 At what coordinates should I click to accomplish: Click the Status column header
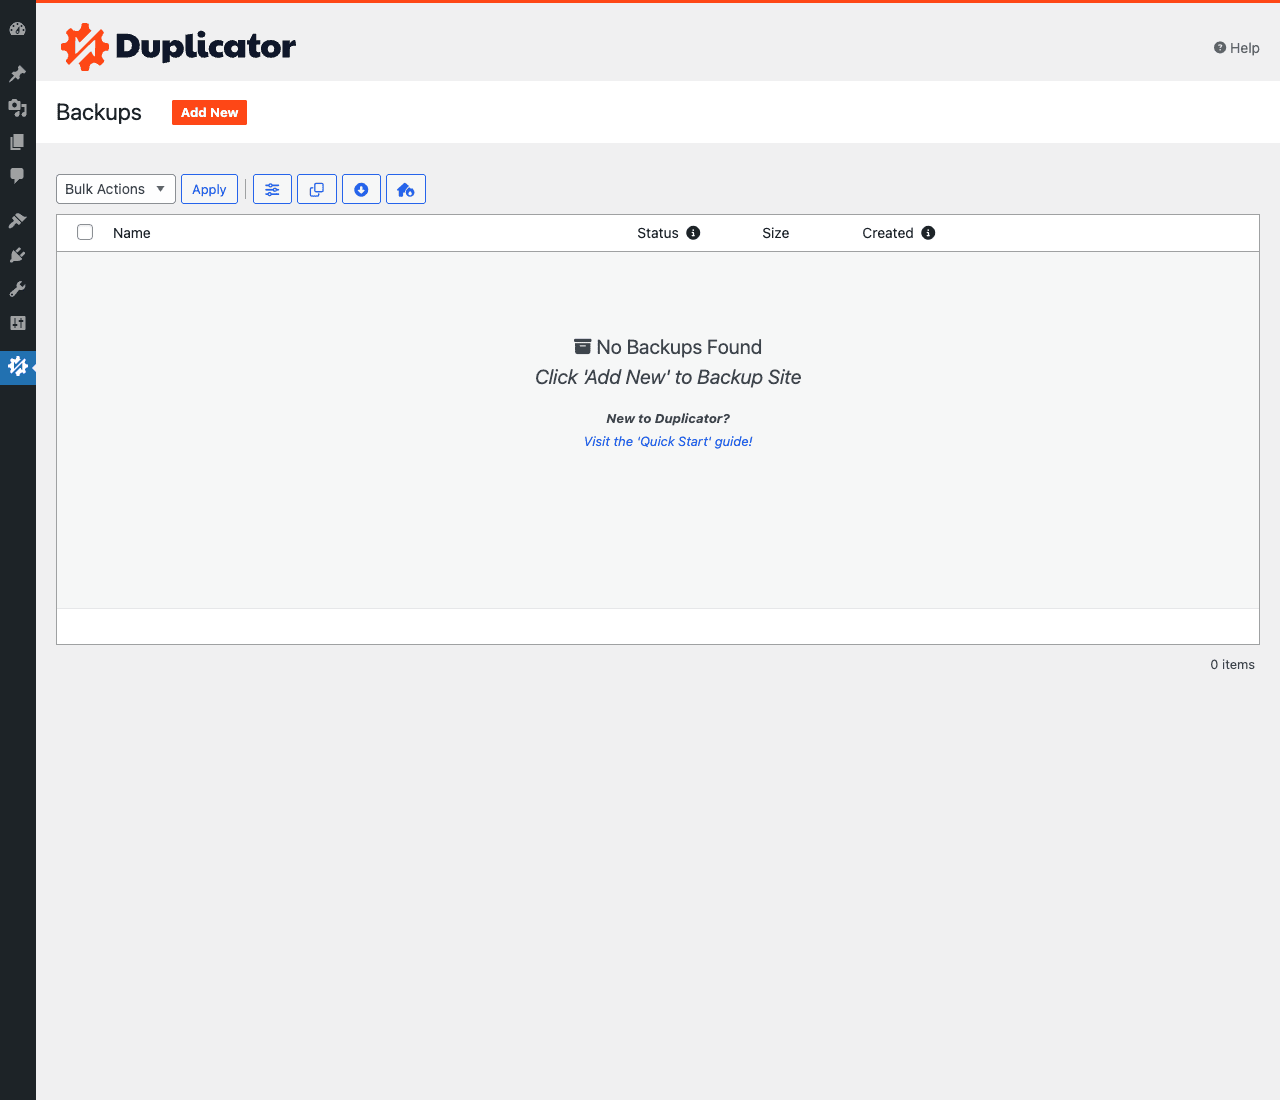[x=658, y=233]
